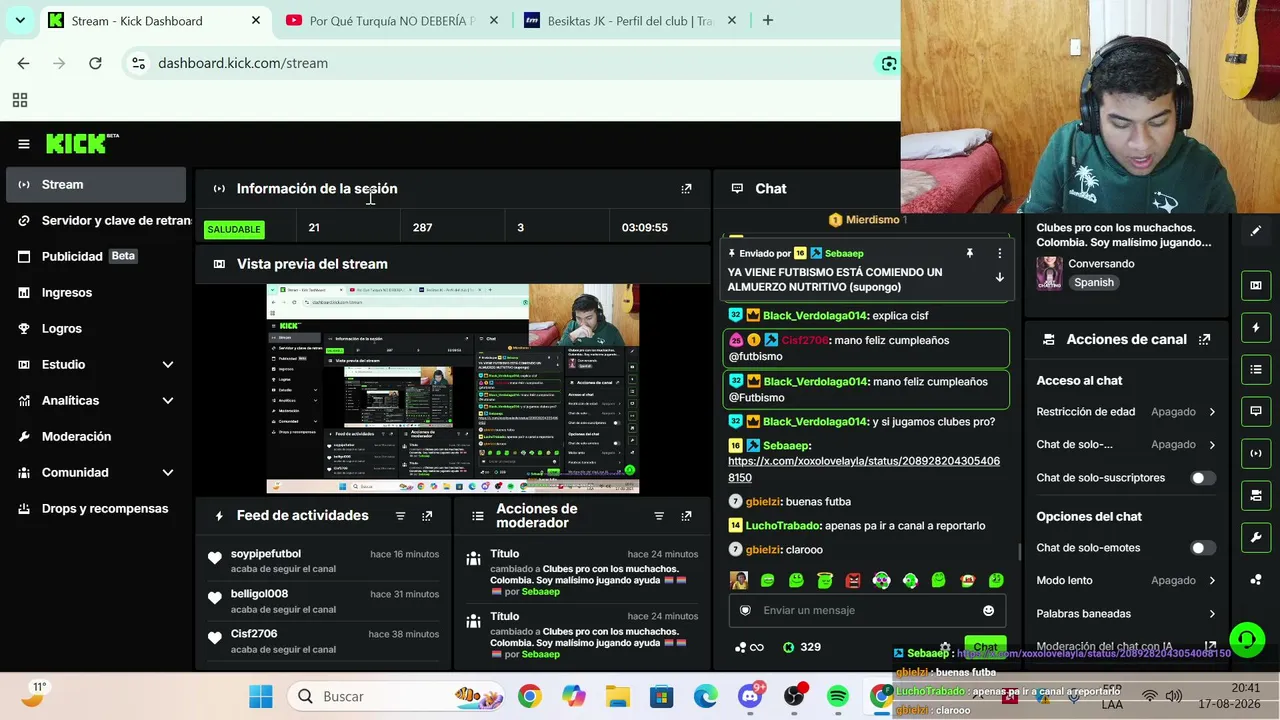
Task: Open Restricción de edad options
Action: coord(1126,412)
